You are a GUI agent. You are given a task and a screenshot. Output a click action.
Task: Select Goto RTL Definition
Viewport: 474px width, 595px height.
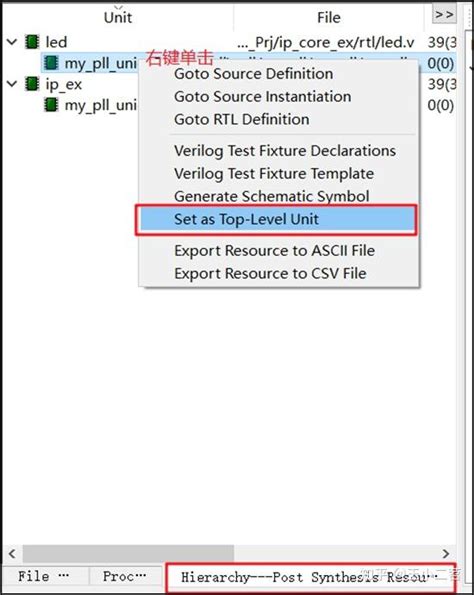point(241,119)
